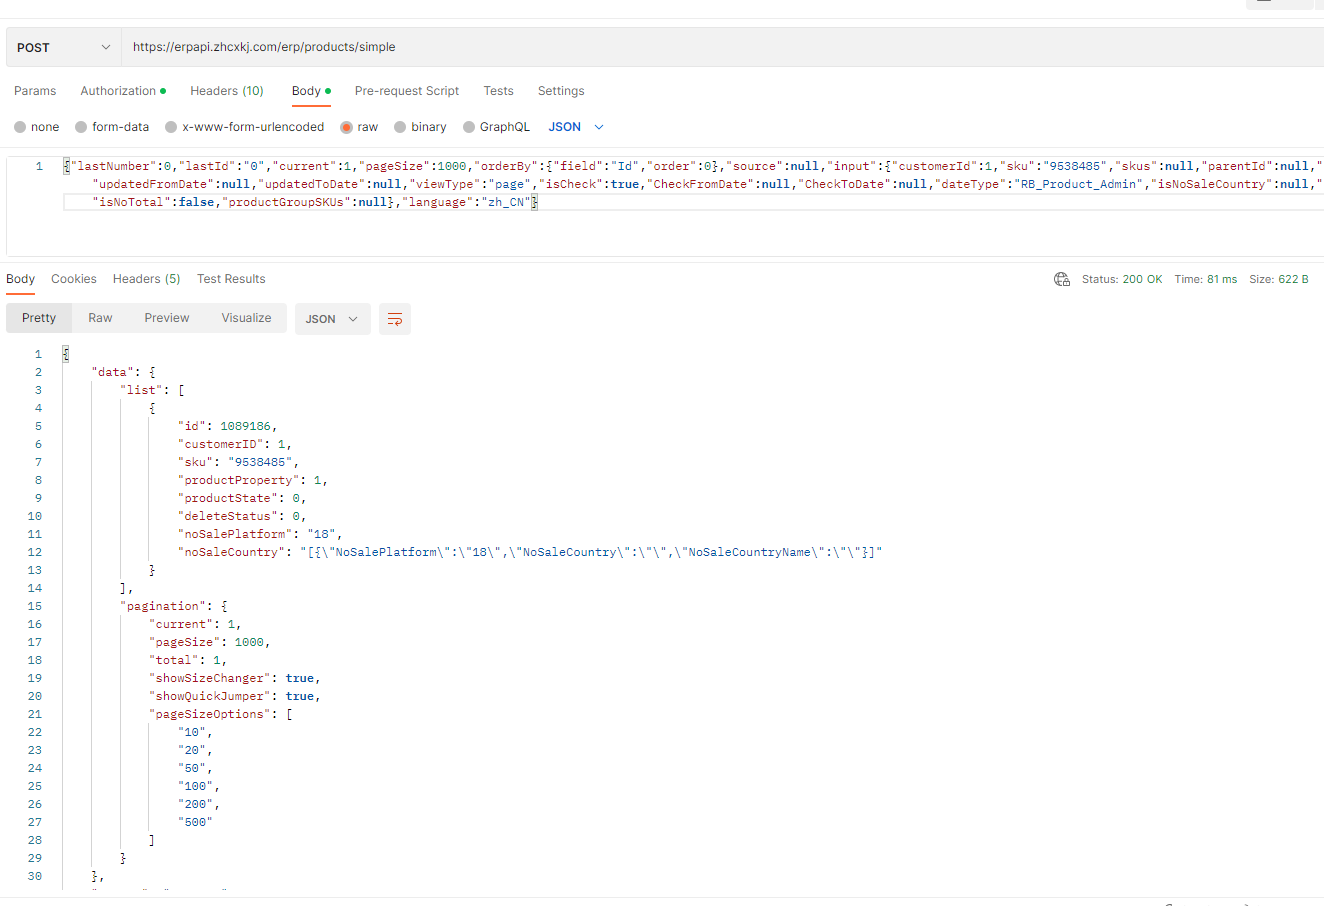The width and height of the screenshot is (1324, 906).
Task: Click the "noSalePlatform": "18" line
Action: pyautogui.click(x=260, y=534)
